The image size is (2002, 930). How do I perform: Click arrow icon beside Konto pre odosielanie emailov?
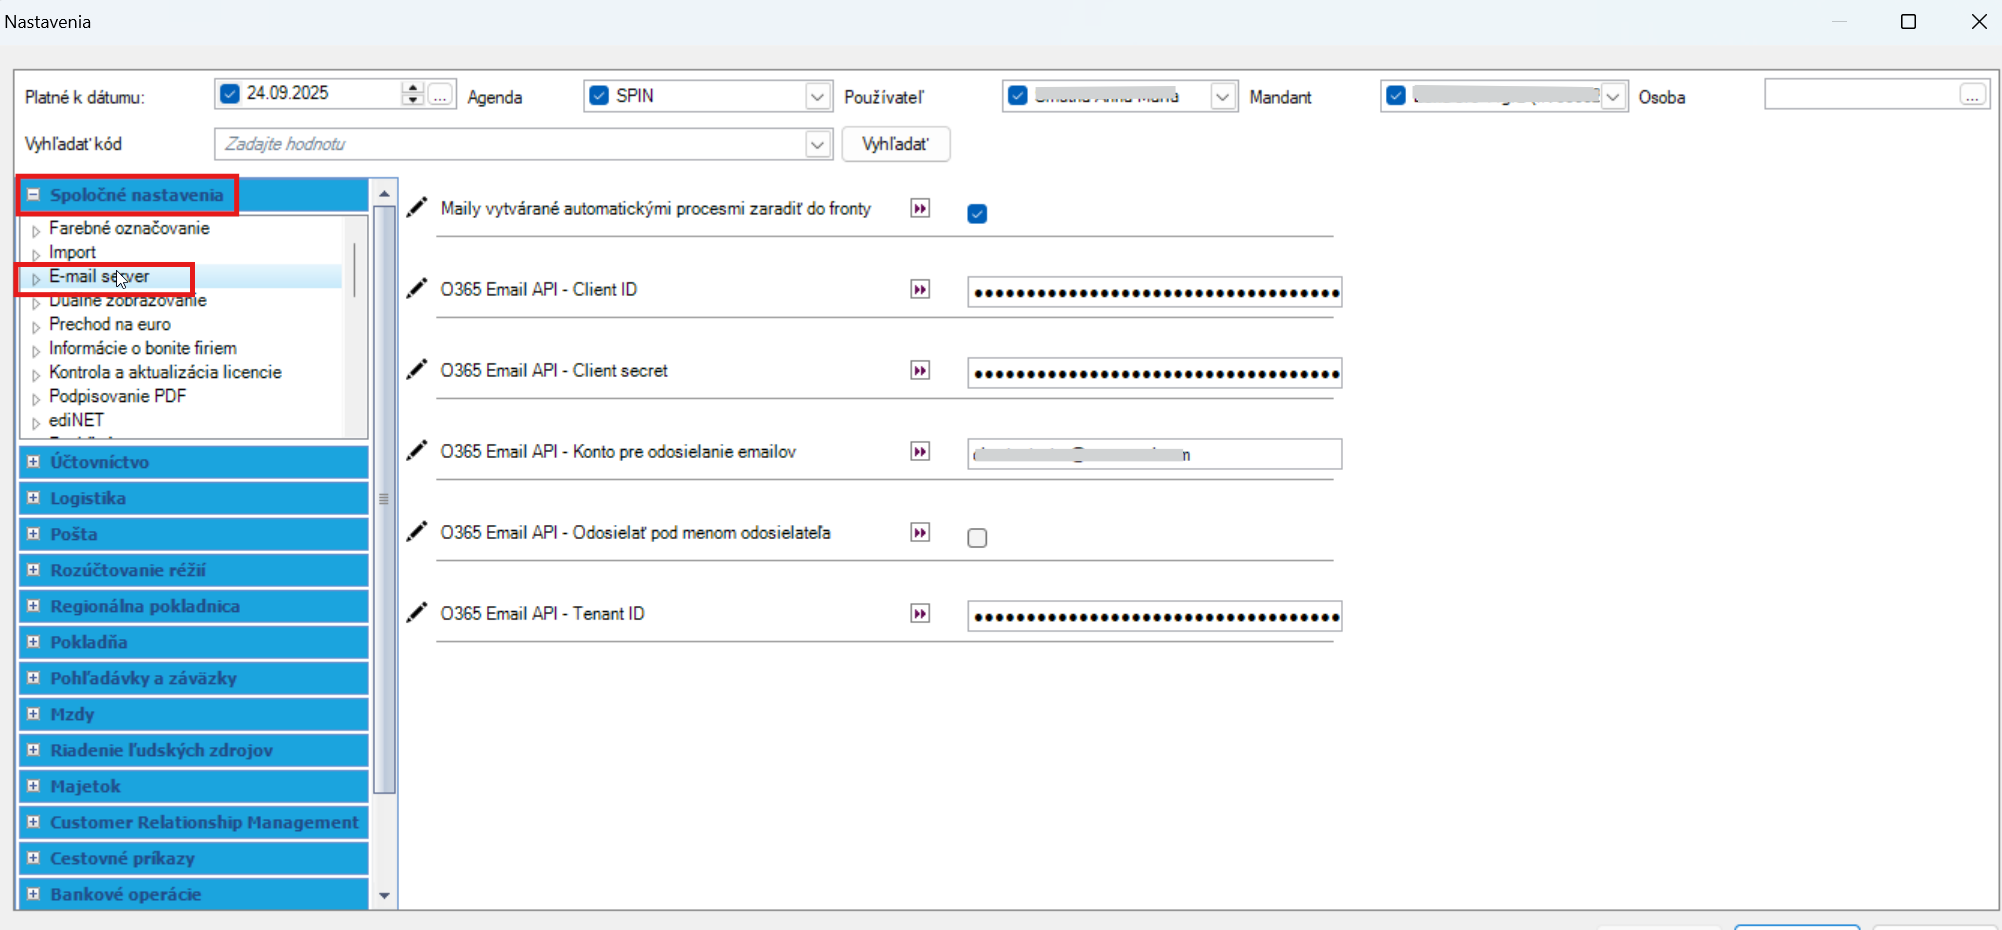tap(920, 452)
